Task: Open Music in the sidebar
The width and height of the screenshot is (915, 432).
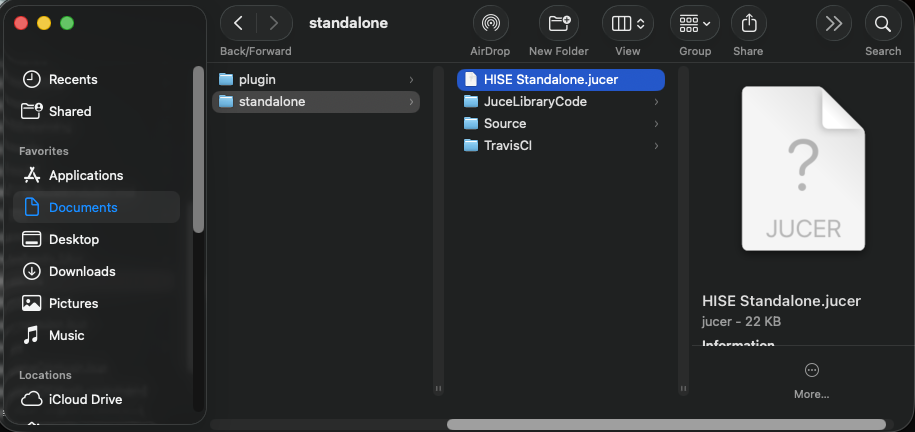Action: [96, 336]
